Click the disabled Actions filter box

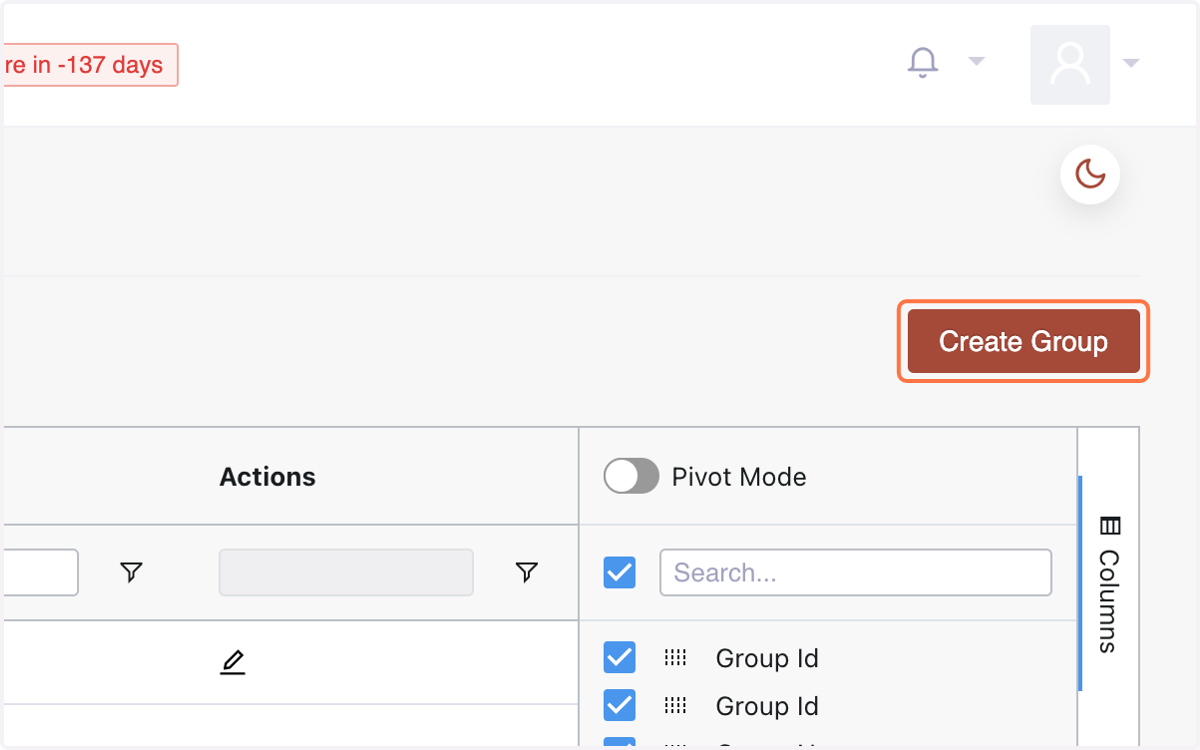click(346, 572)
